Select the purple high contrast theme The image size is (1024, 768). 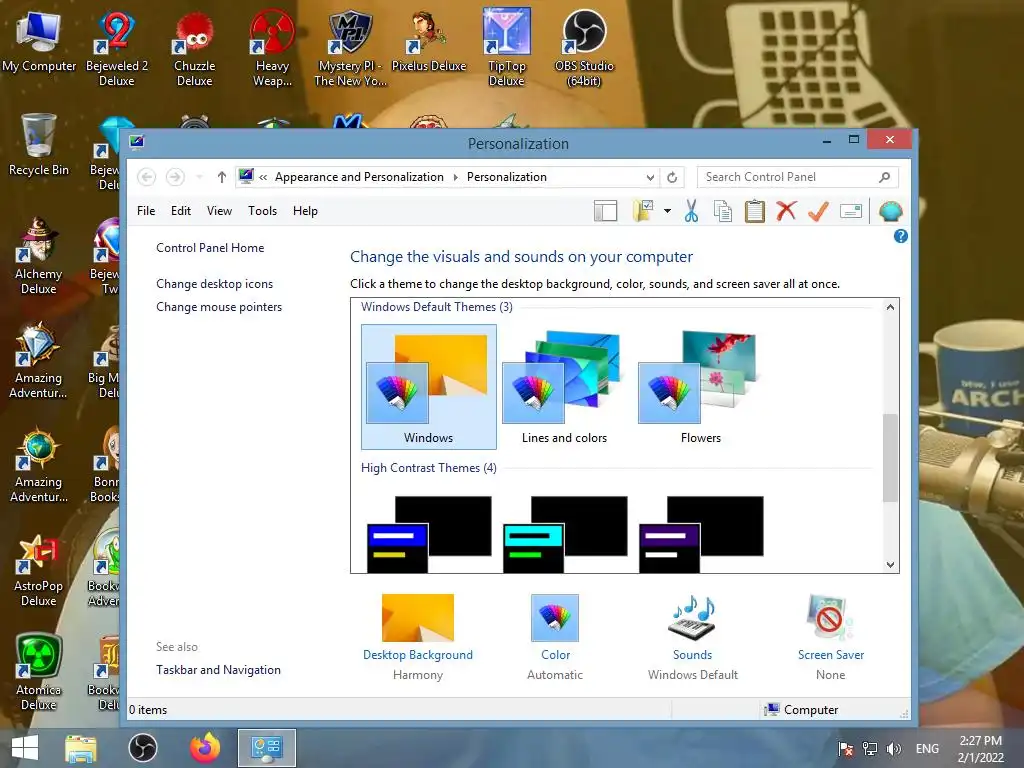click(x=701, y=534)
